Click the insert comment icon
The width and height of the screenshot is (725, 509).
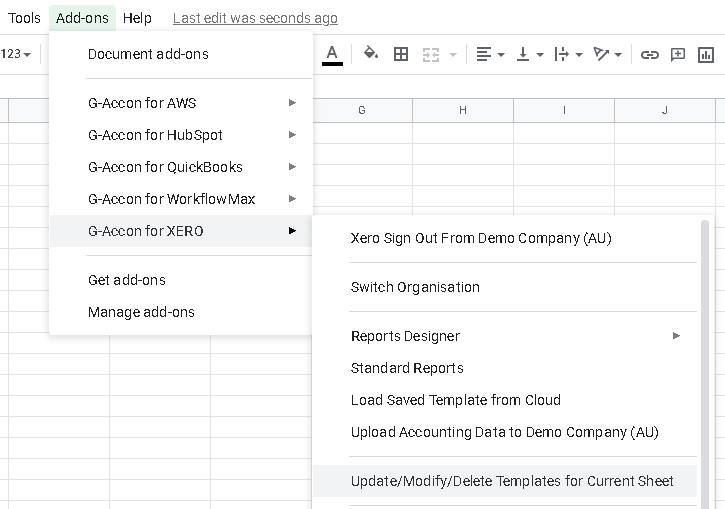(x=677, y=55)
